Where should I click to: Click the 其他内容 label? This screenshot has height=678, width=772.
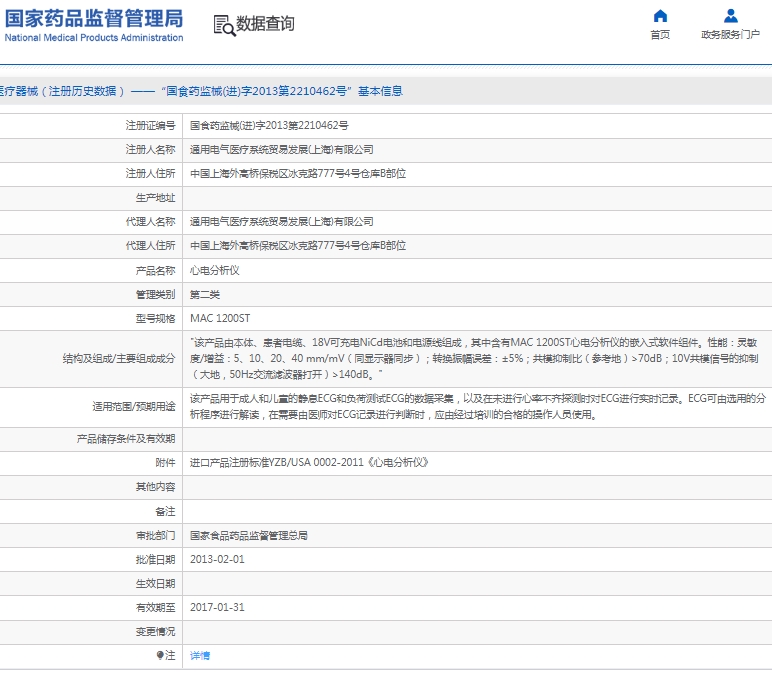(156, 487)
